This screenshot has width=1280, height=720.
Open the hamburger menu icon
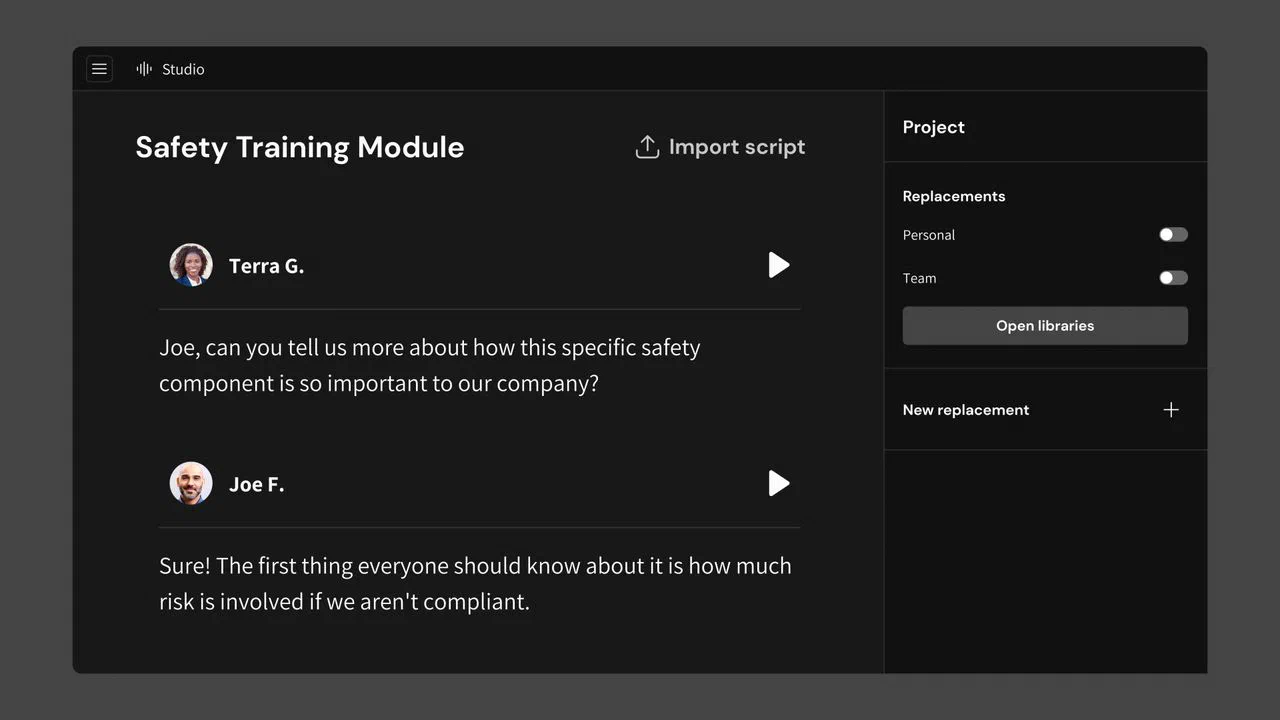click(99, 69)
